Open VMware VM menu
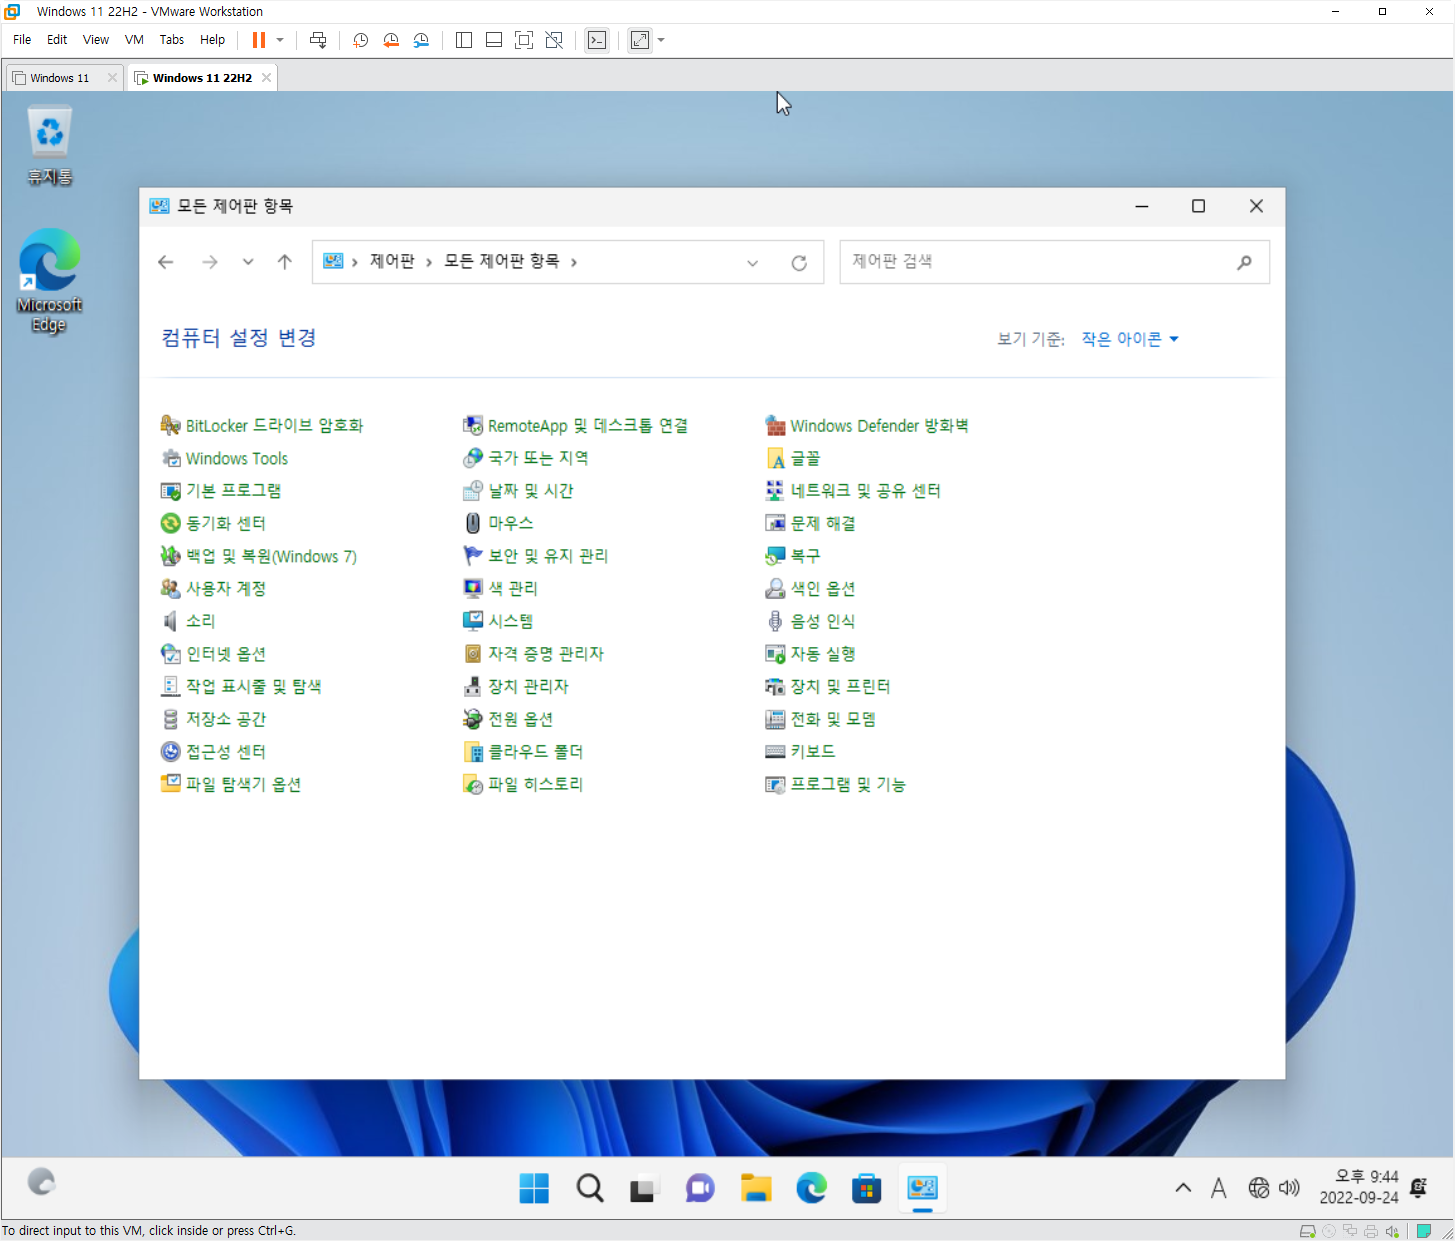 click(x=134, y=40)
